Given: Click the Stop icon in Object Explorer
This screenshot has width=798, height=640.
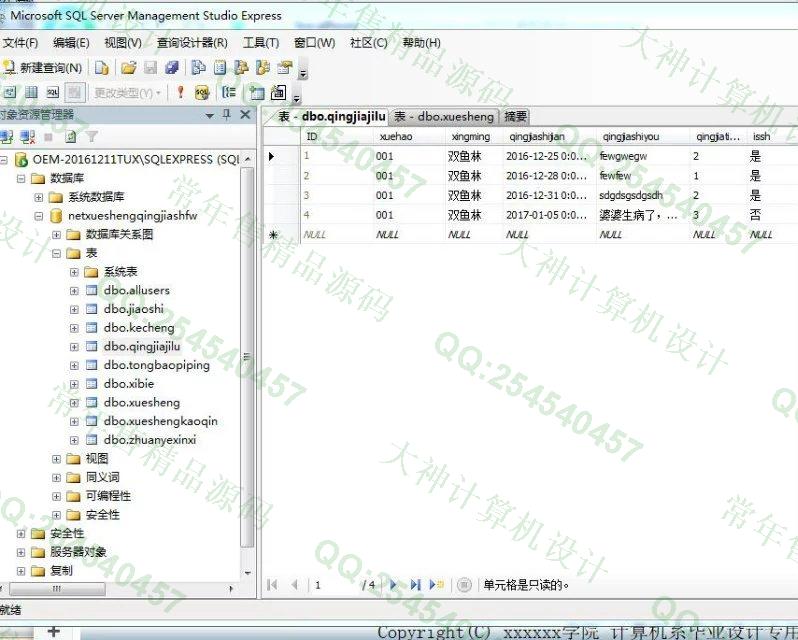Looking at the screenshot, I should (x=48, y=137).
